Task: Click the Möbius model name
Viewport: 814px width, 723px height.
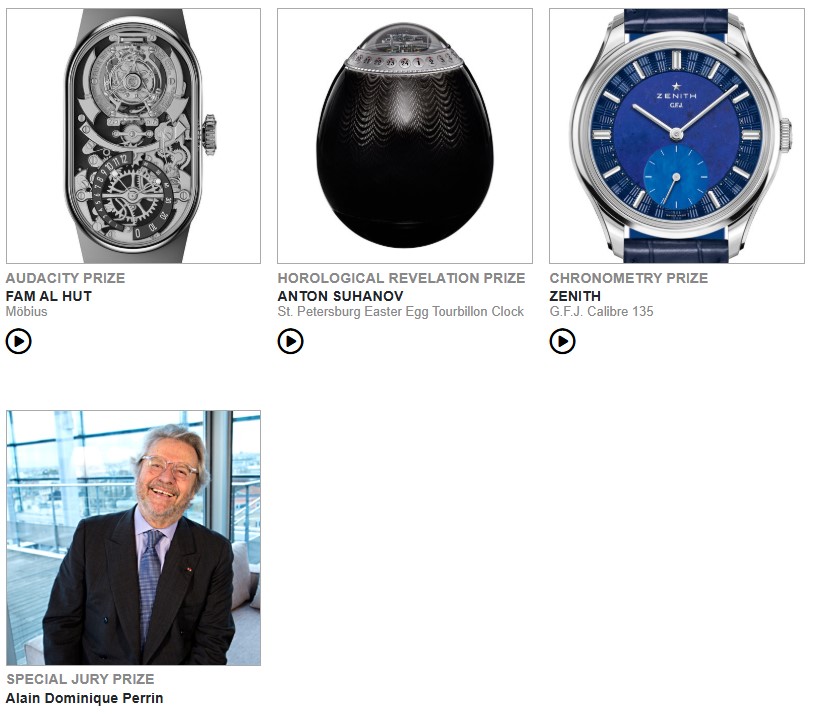Action: [26, 311]
